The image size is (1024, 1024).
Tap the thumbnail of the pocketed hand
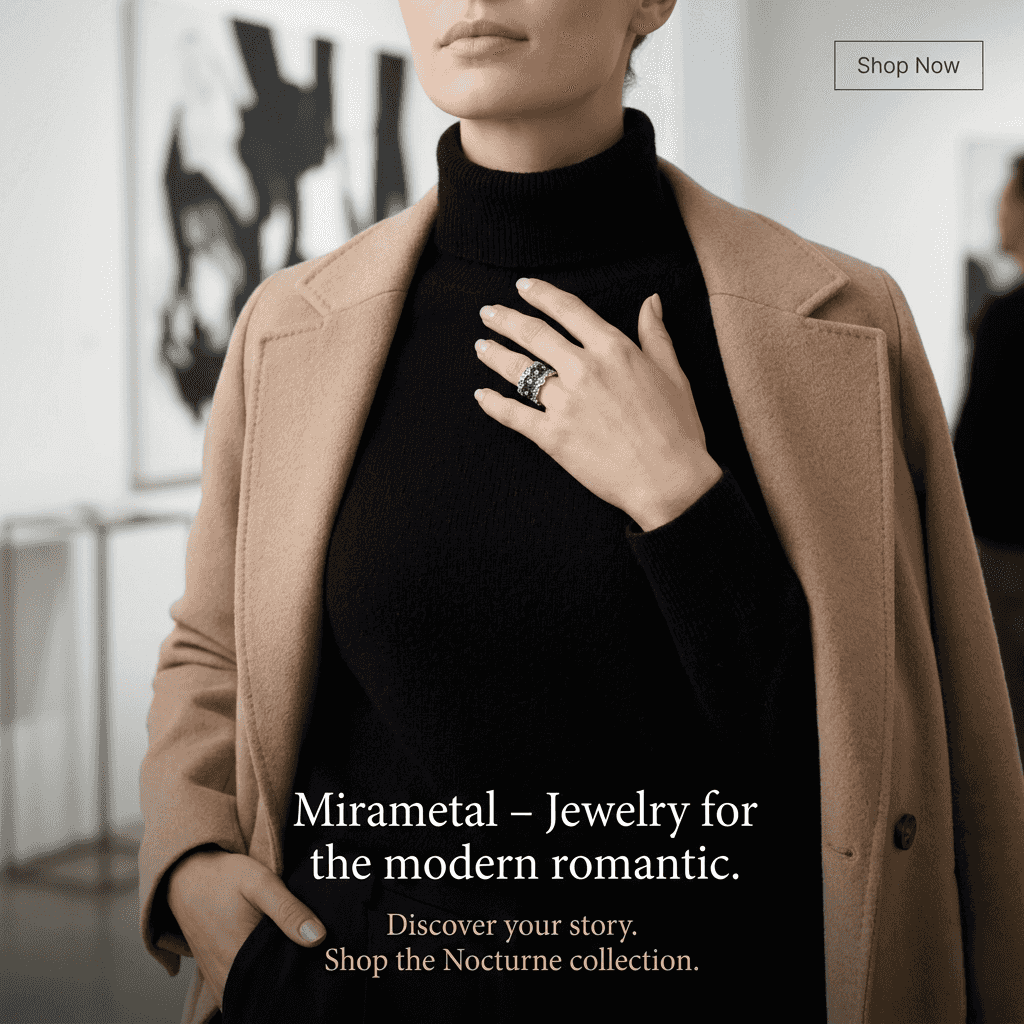point(311,930)
